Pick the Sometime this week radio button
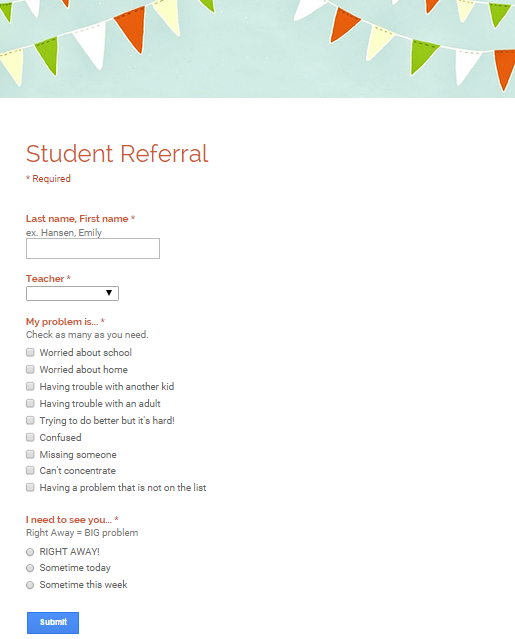The image size is (515, 639). point(30,585)
